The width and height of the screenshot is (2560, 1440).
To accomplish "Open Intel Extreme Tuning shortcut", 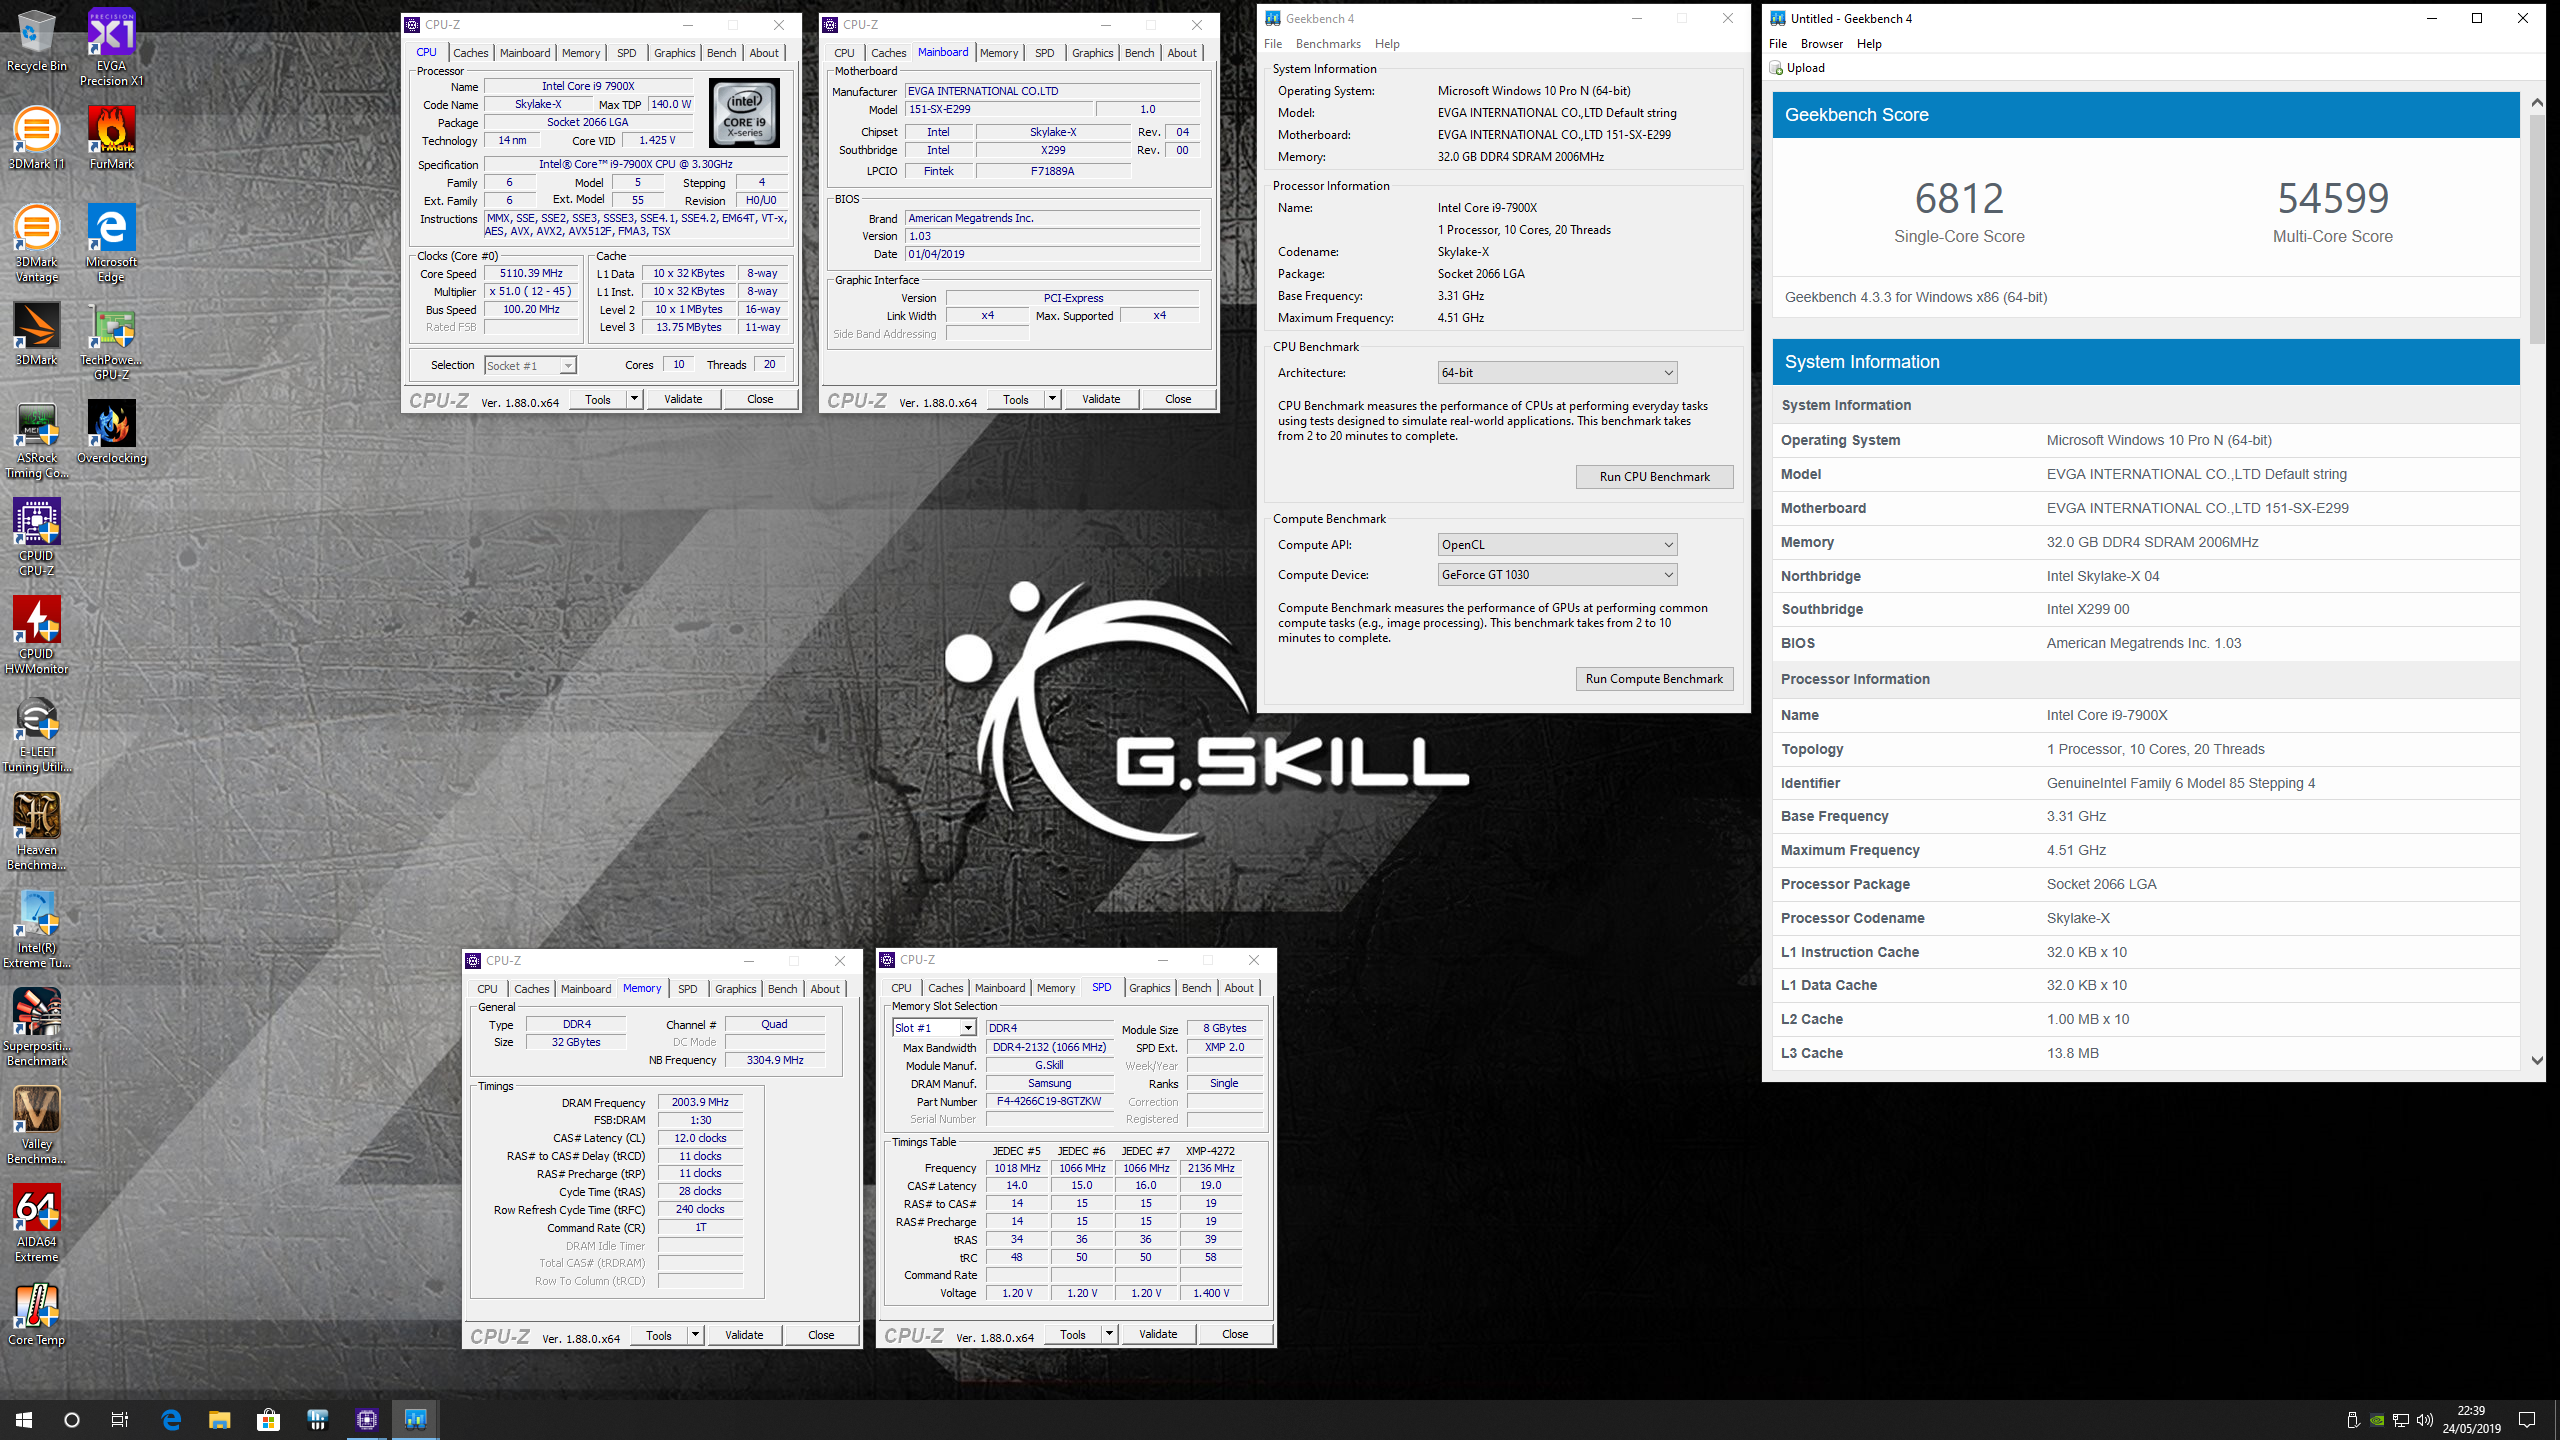I will (x=36, y=930).
